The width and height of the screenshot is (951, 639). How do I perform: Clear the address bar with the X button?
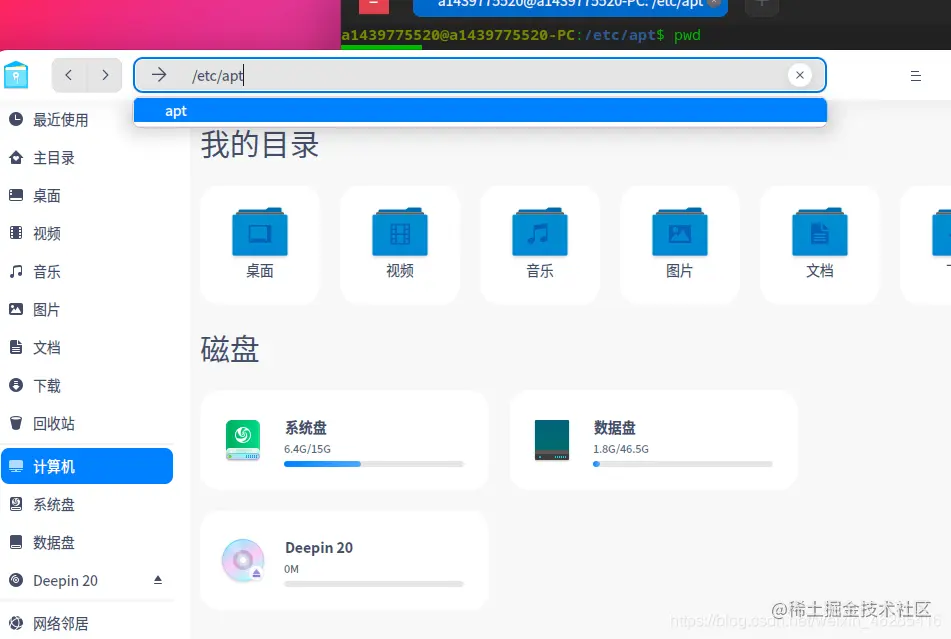(800, 74)
